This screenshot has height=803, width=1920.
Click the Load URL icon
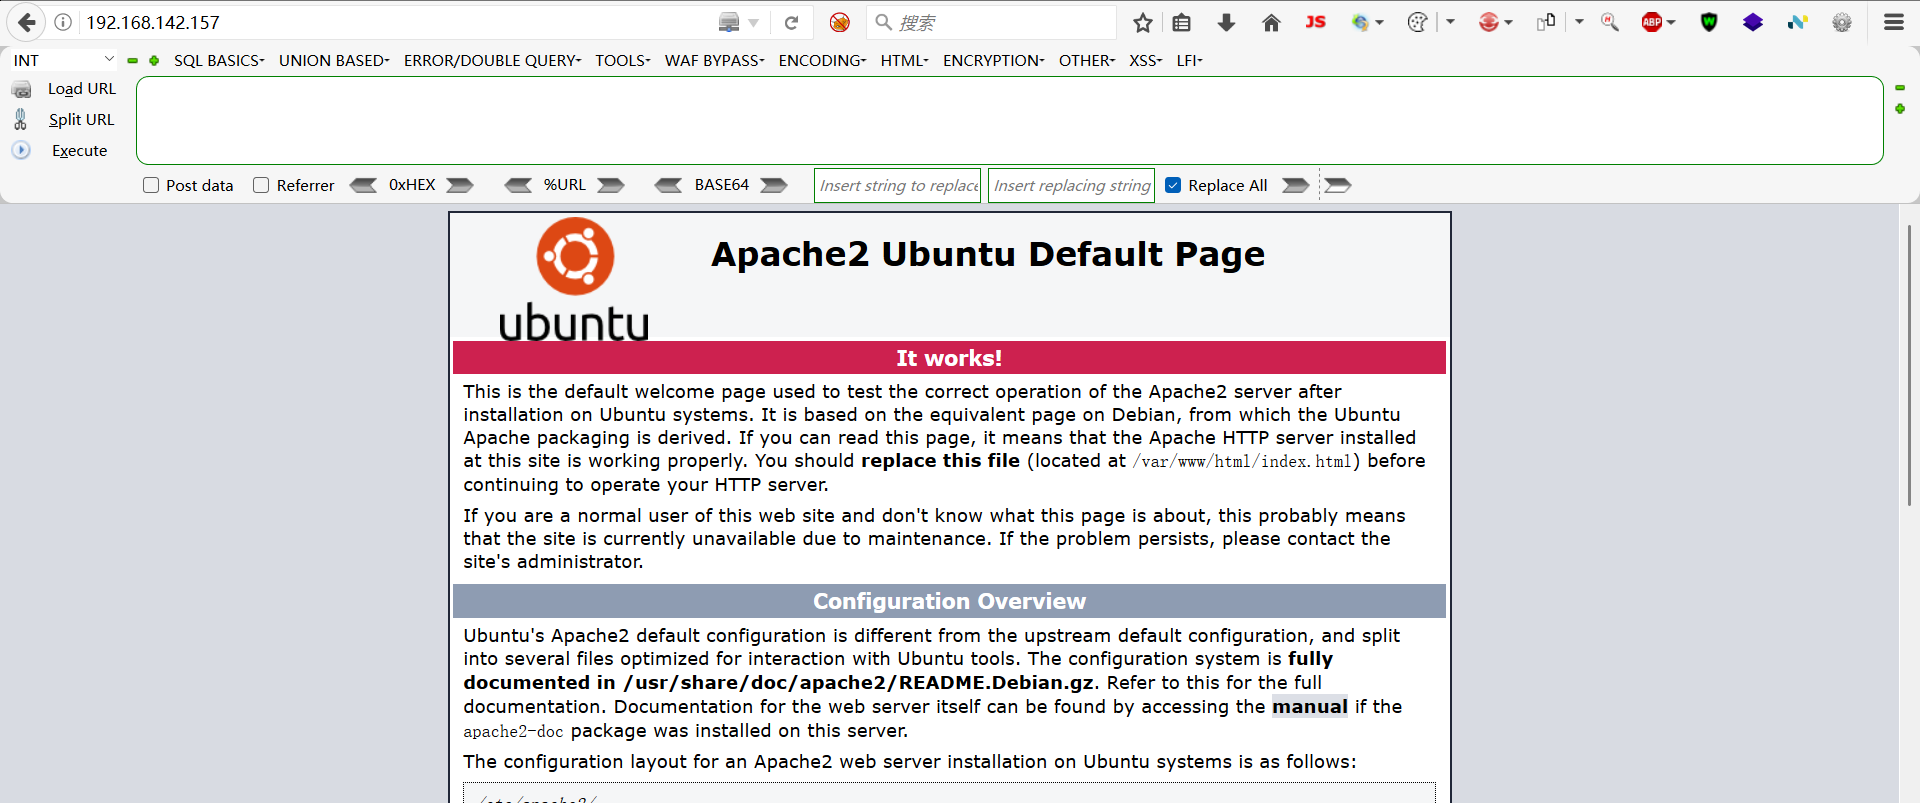21,90
